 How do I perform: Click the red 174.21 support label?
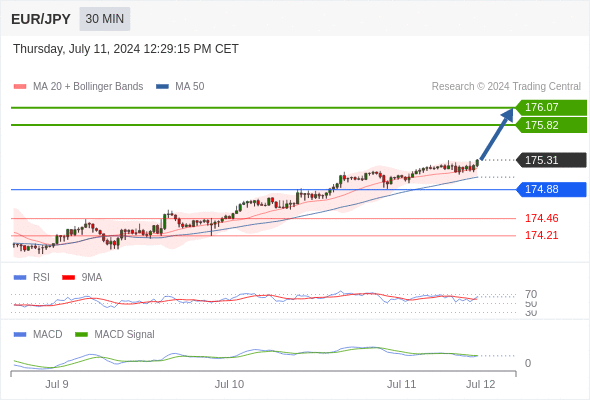[x=541, y=236]
